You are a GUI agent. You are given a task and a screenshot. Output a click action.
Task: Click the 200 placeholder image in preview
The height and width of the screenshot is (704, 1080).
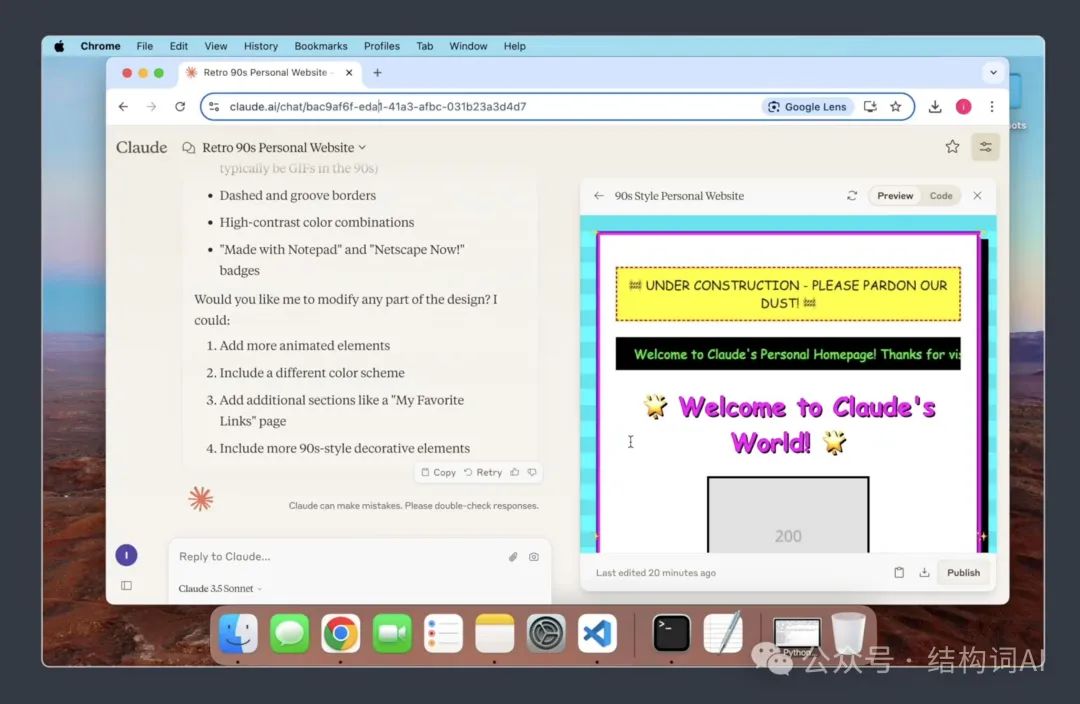[788, 515]
